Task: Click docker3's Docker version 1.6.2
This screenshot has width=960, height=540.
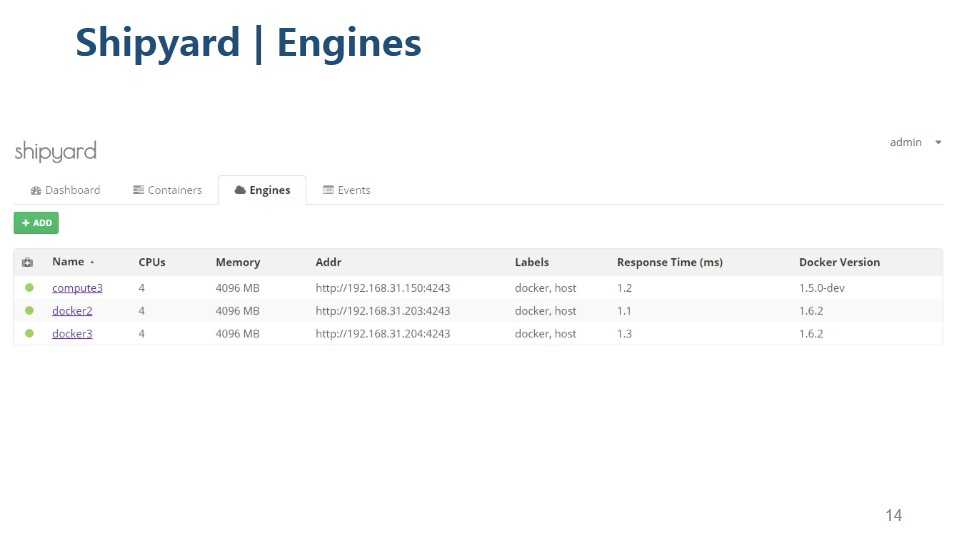Action: point(811,334)
